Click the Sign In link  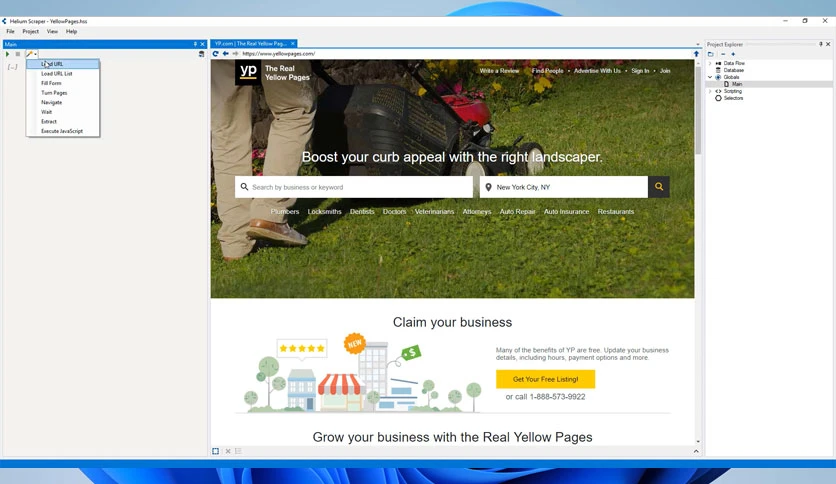[x=640, y=71]
